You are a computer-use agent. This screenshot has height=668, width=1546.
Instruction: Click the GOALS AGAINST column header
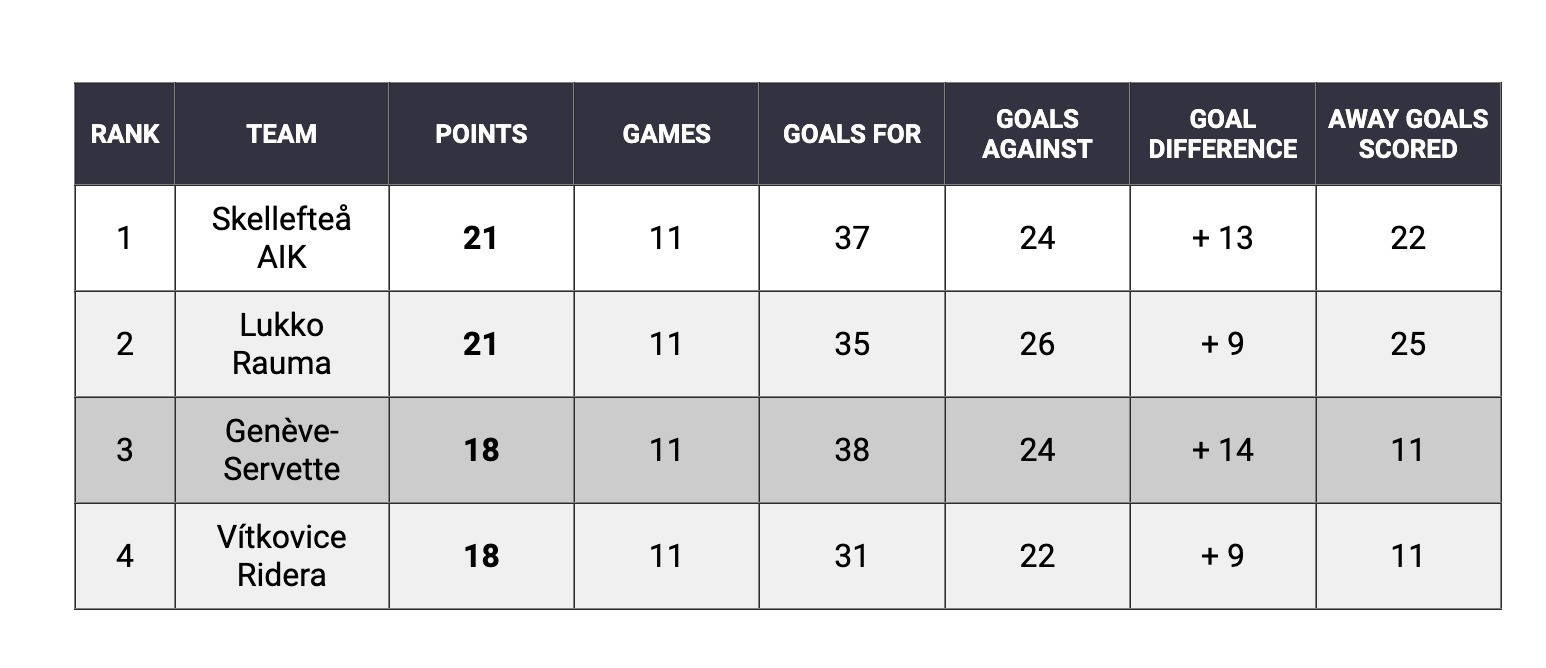tap(1037, 134)
